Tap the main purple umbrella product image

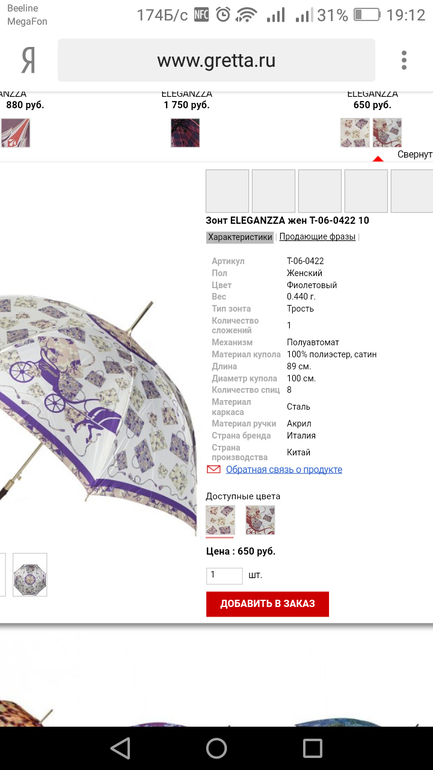click(x=98, y=412)
